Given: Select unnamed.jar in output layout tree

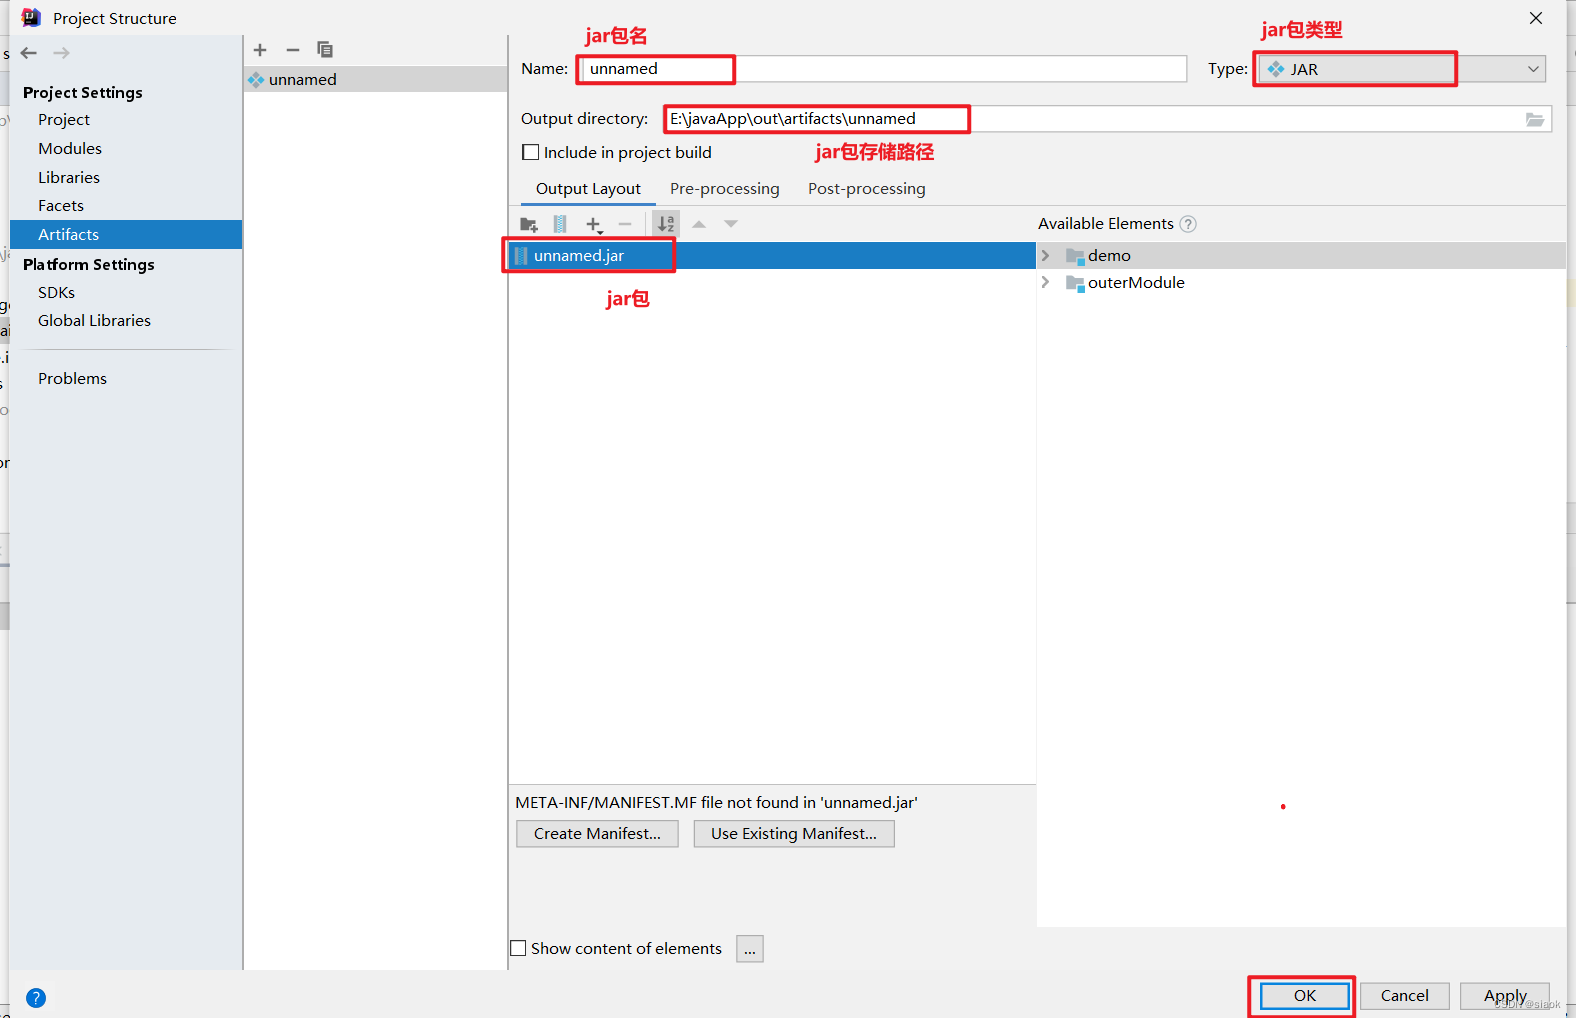Looking at the screenshot, I should pyautogui.click(x=772, y=256).
